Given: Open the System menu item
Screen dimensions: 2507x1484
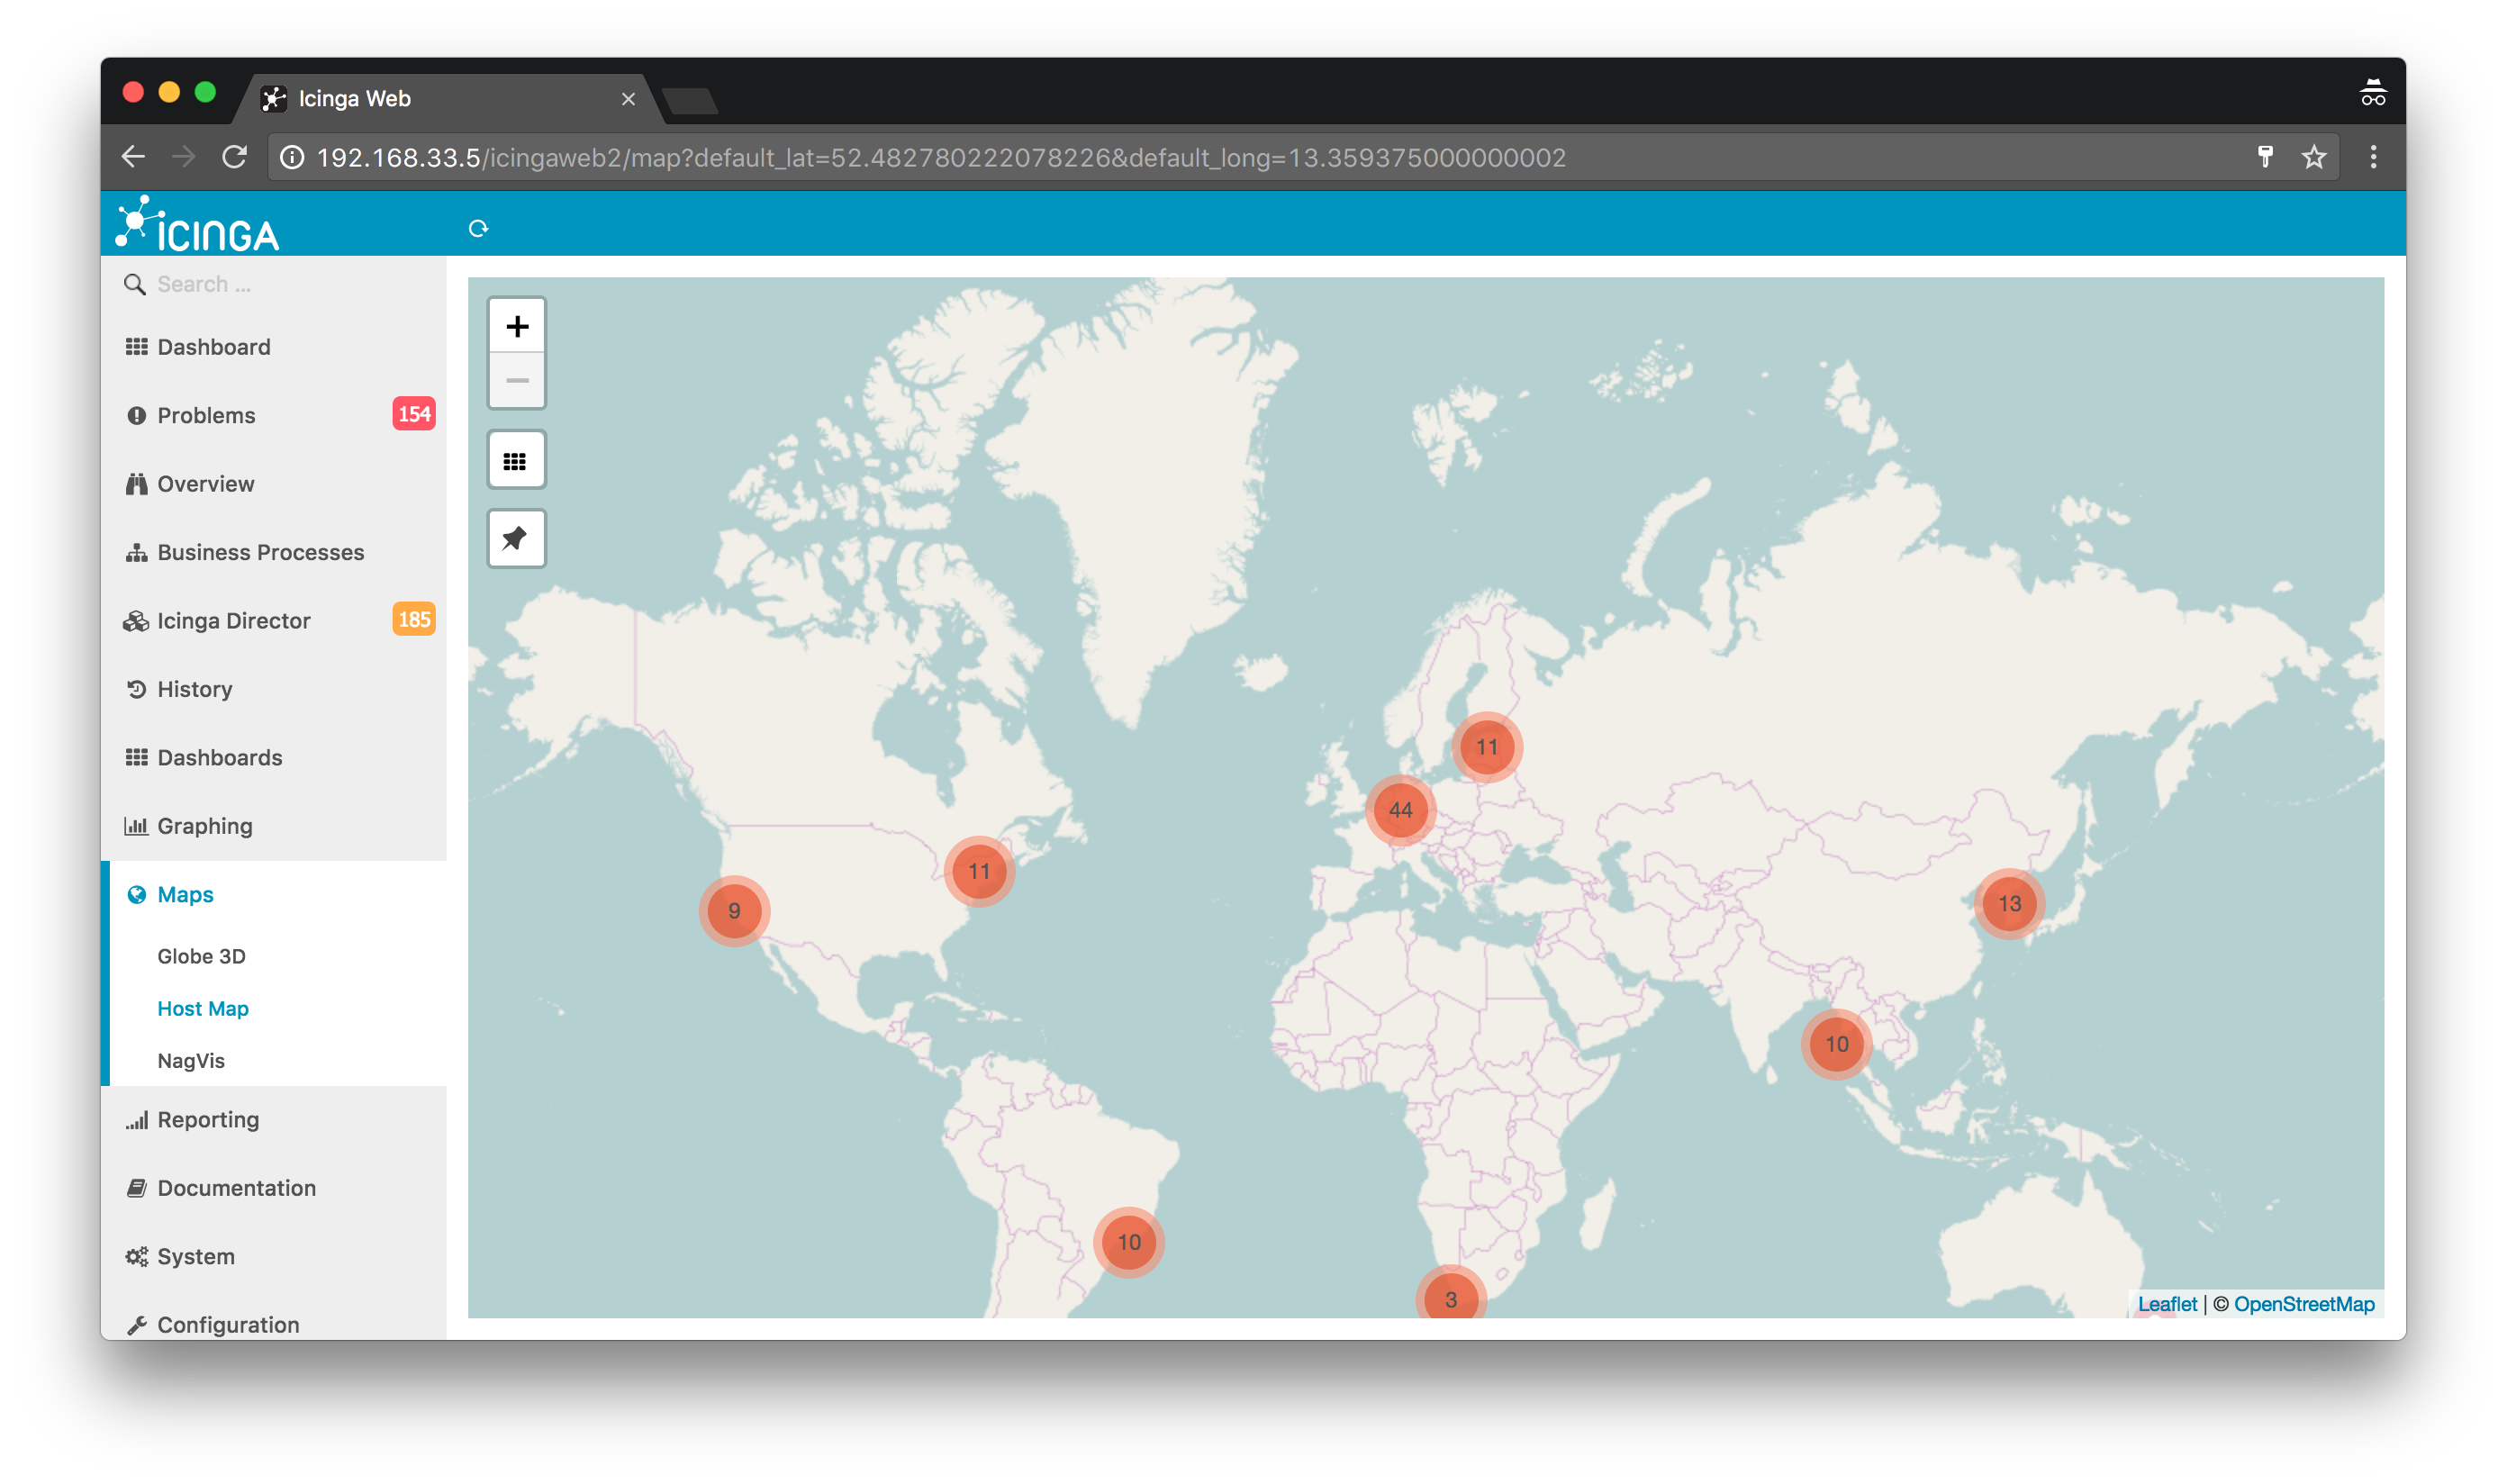Looking at the screenshot, I should pos(273,1257).
